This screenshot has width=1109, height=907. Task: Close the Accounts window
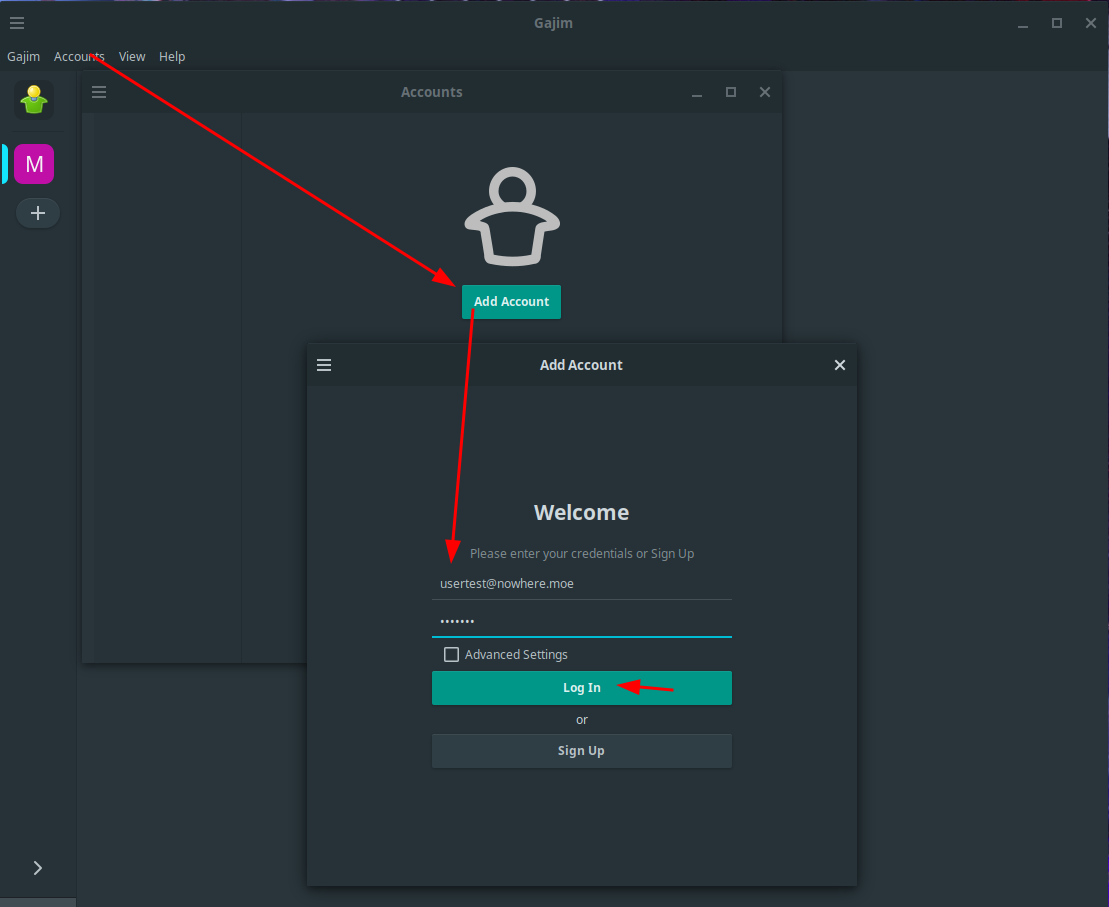click(x=765, y=92)
